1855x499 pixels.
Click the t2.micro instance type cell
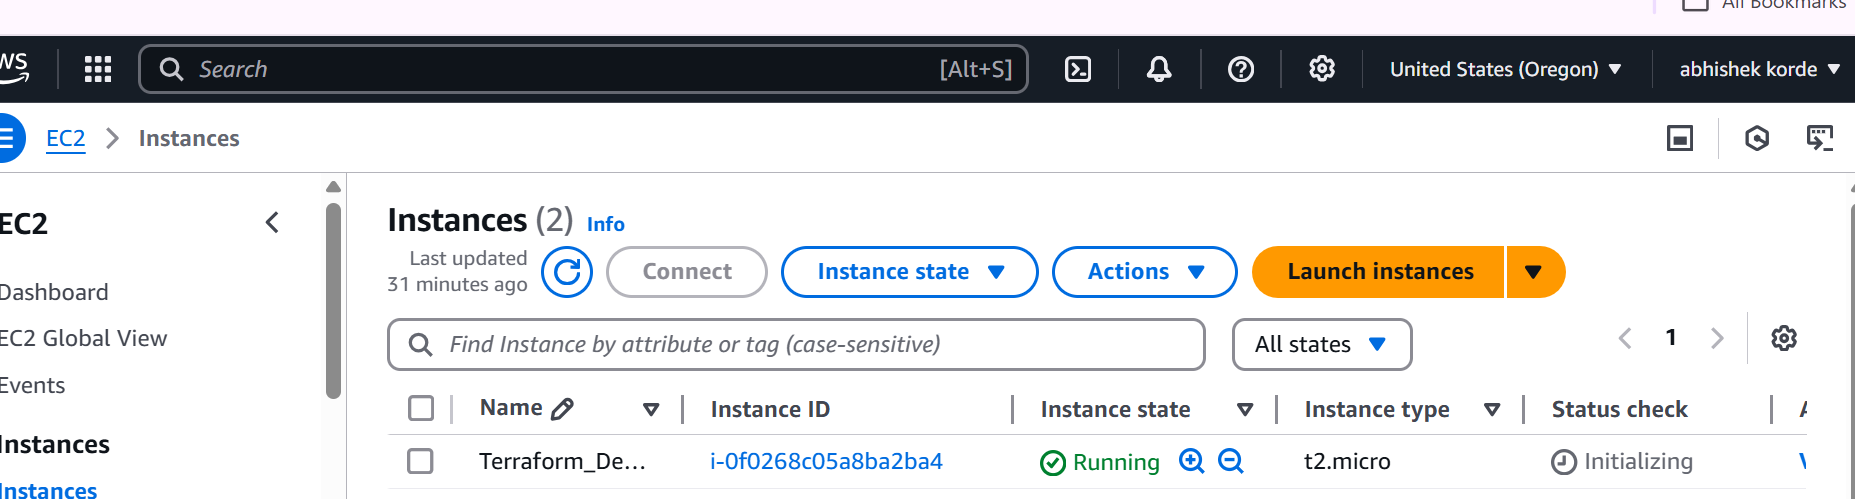pos(1347,461)
